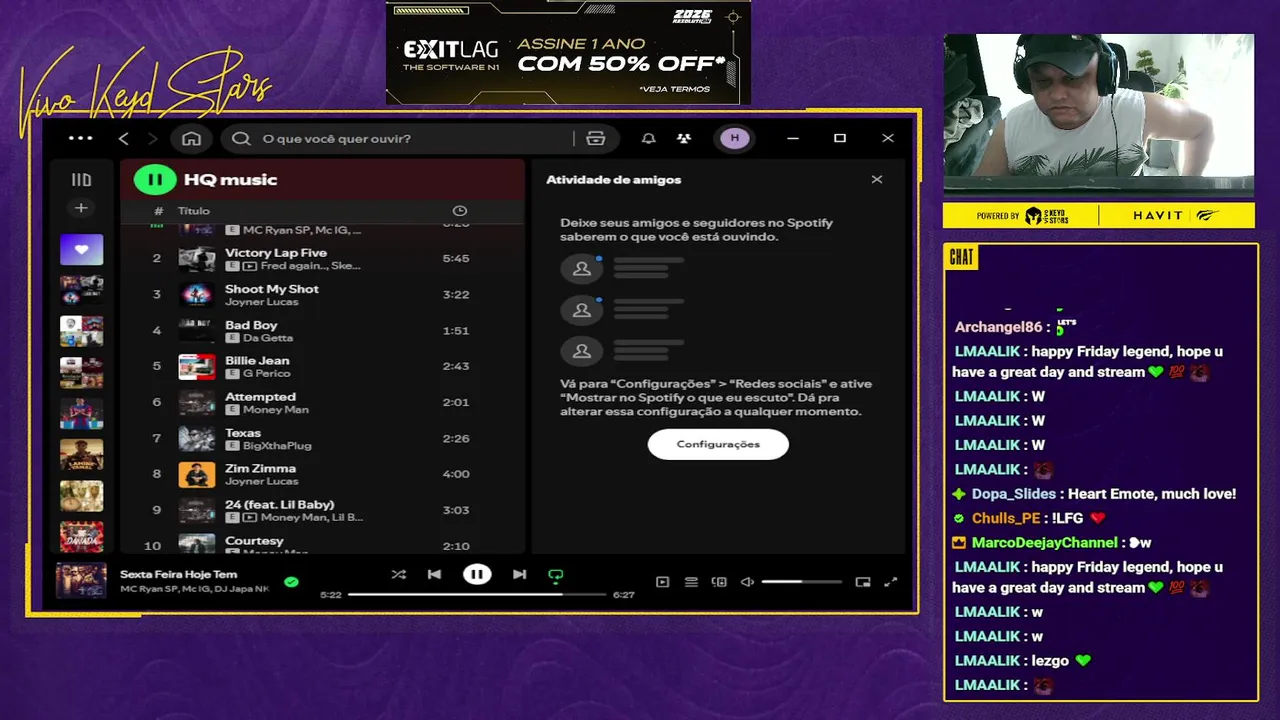Open the Spotify Home icon
Screen dimensions: 1280x720
point(191,138)
